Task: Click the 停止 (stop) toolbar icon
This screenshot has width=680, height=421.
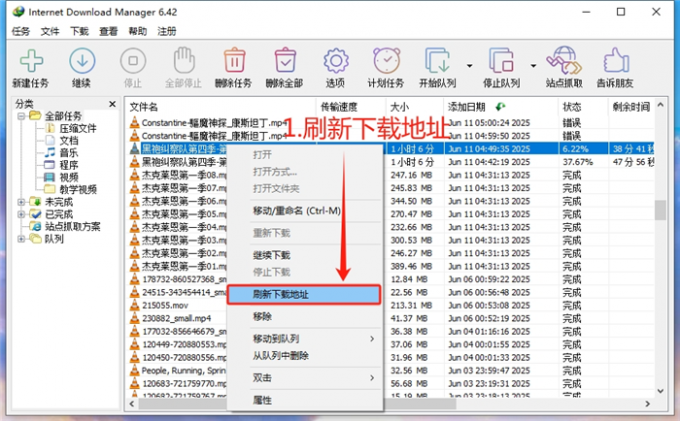Action: (x=133, y=61)
